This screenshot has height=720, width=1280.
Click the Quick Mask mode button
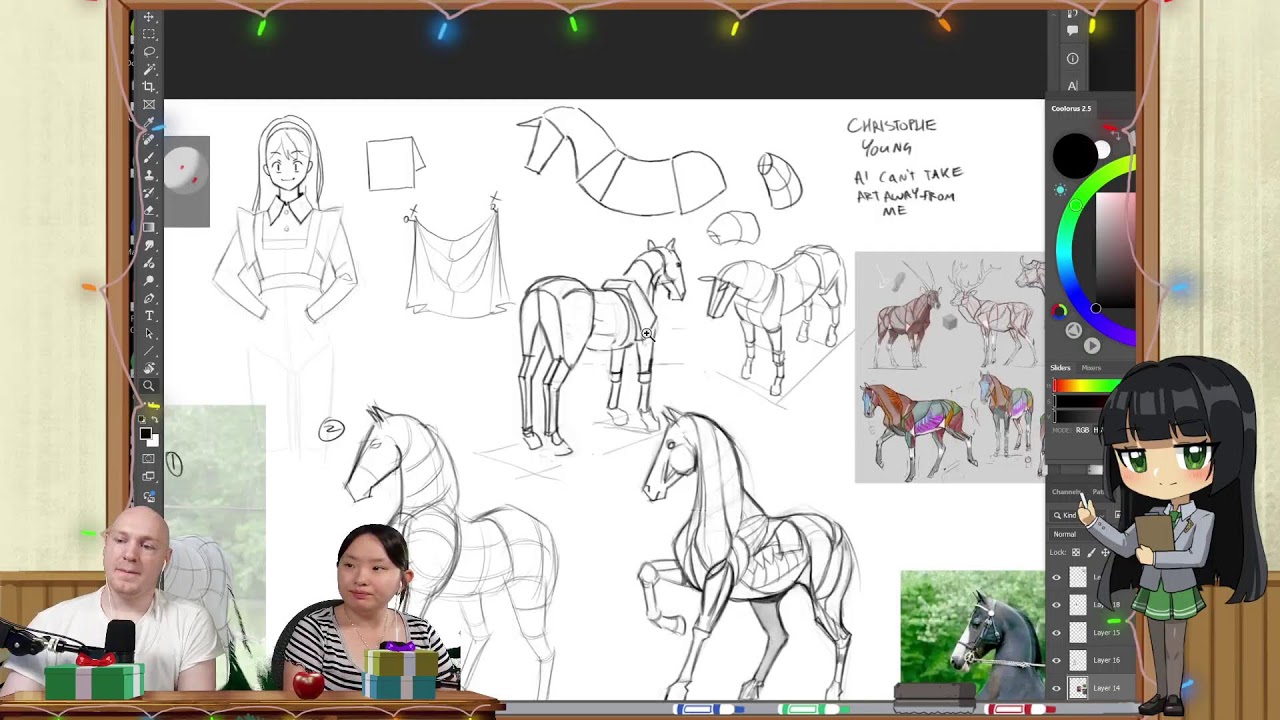click(148, 458)
